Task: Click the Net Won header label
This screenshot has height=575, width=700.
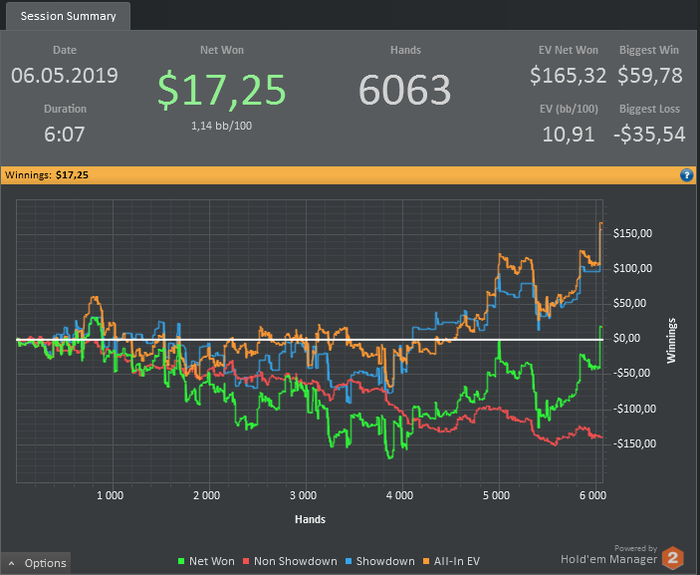Action: point(222,50)
